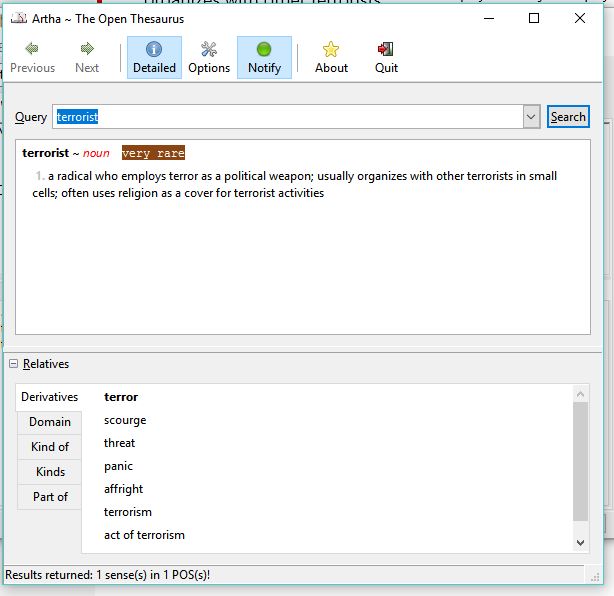Open the Query history dropdown arrow
Image resolution: width=614 pixels, height=596 pixels.
point(531,117)
